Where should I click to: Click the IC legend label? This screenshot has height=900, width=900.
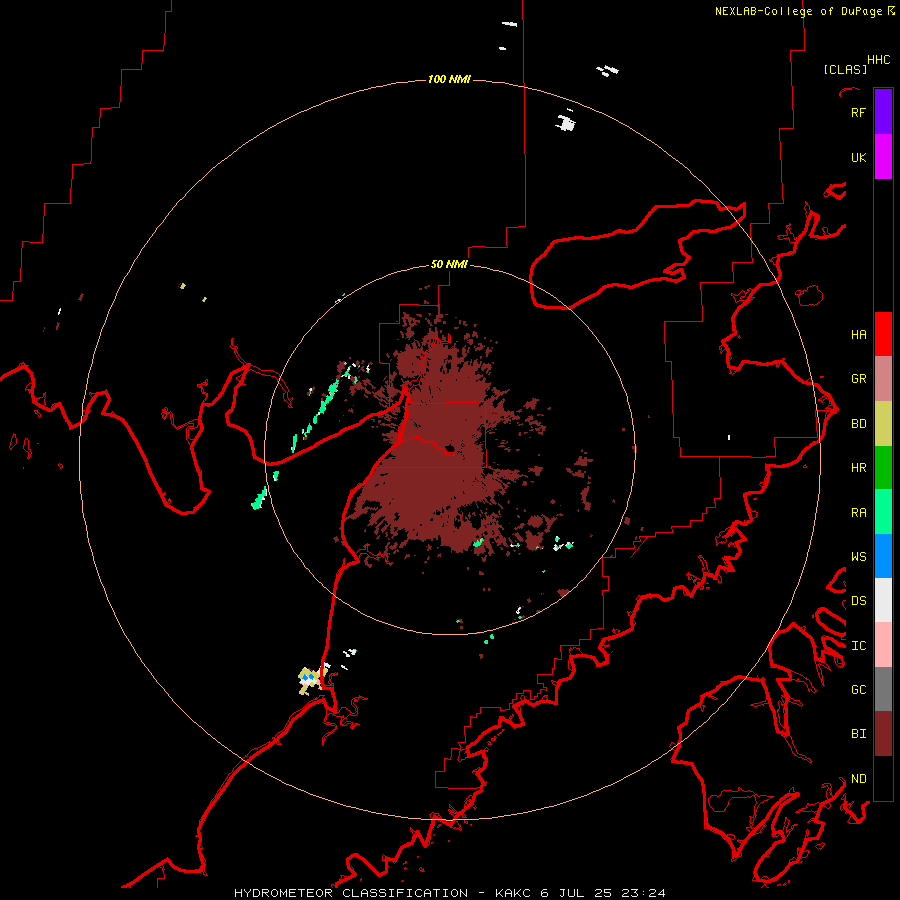click(x=858, y=646)
